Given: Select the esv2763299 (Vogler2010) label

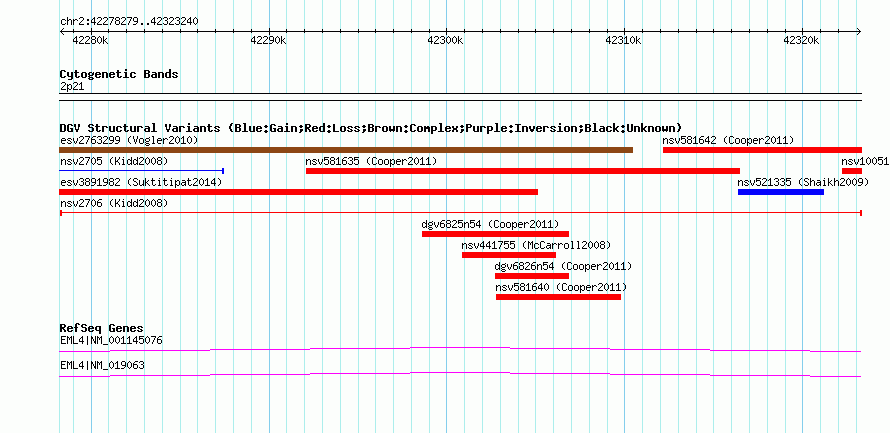Looking at the screenshot, I should tap(129, 140).
